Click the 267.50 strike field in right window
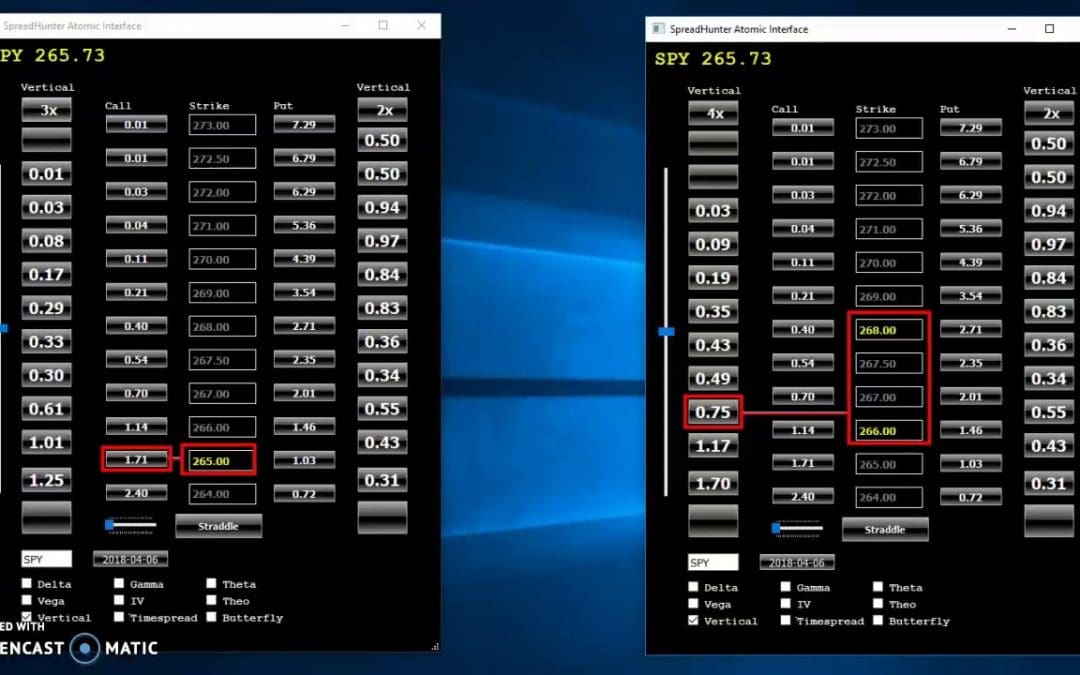1080x675 pixels. coord(889,363)
